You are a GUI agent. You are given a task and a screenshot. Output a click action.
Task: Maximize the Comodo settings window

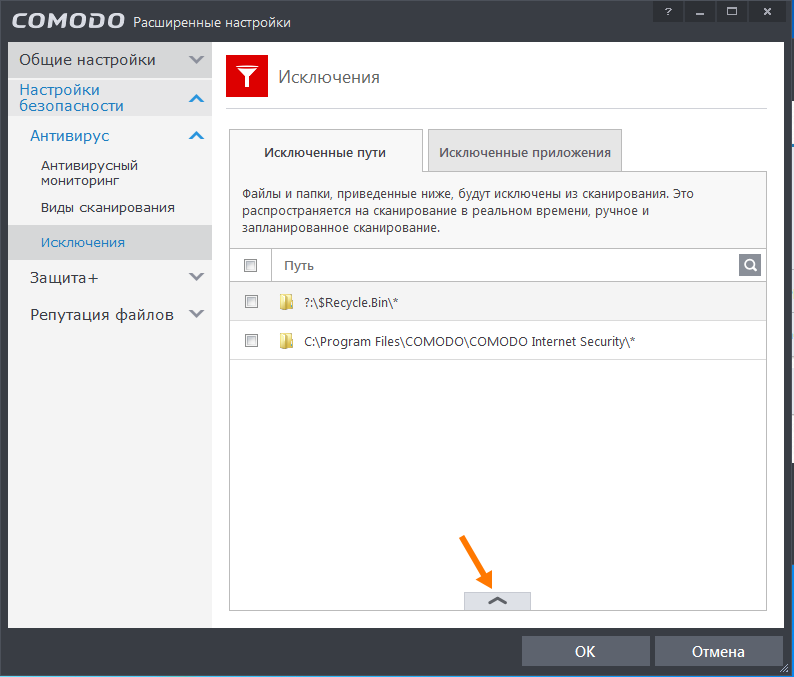pos(732,12)
